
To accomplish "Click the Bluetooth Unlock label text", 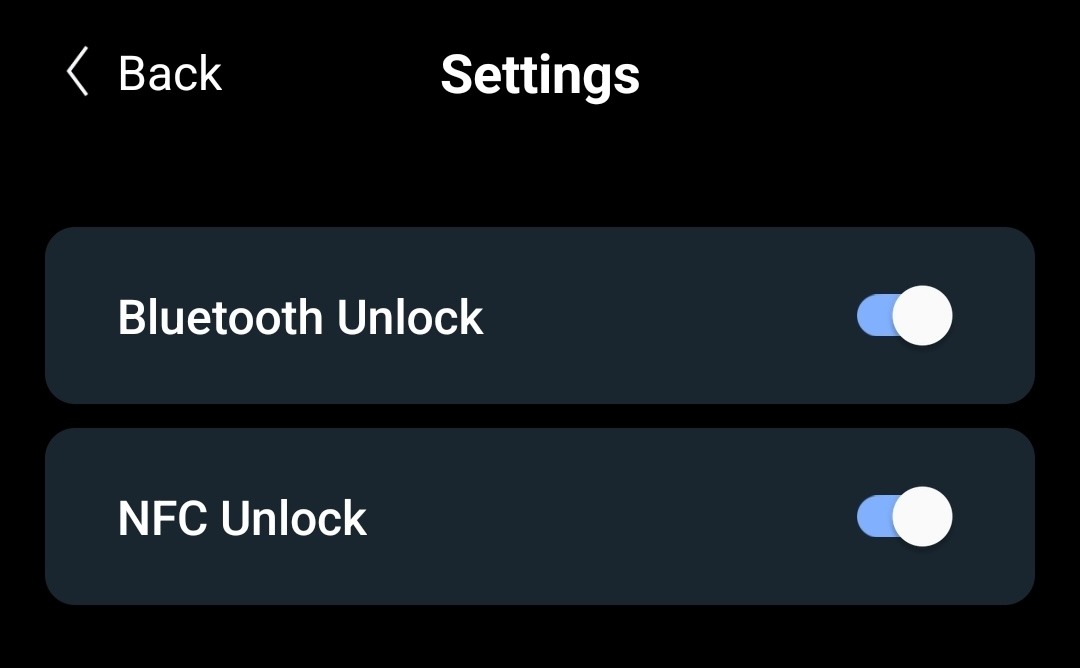I will (300, 317).
